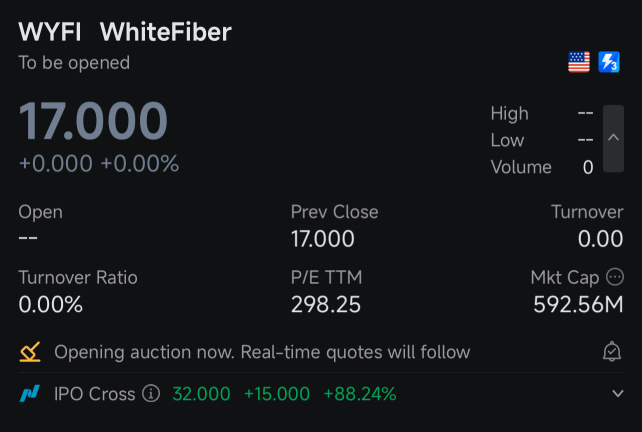Tap the +88.24% IPO Cross change
The height and width of the screenshot is (432, 642).
(x=360, y=394)
